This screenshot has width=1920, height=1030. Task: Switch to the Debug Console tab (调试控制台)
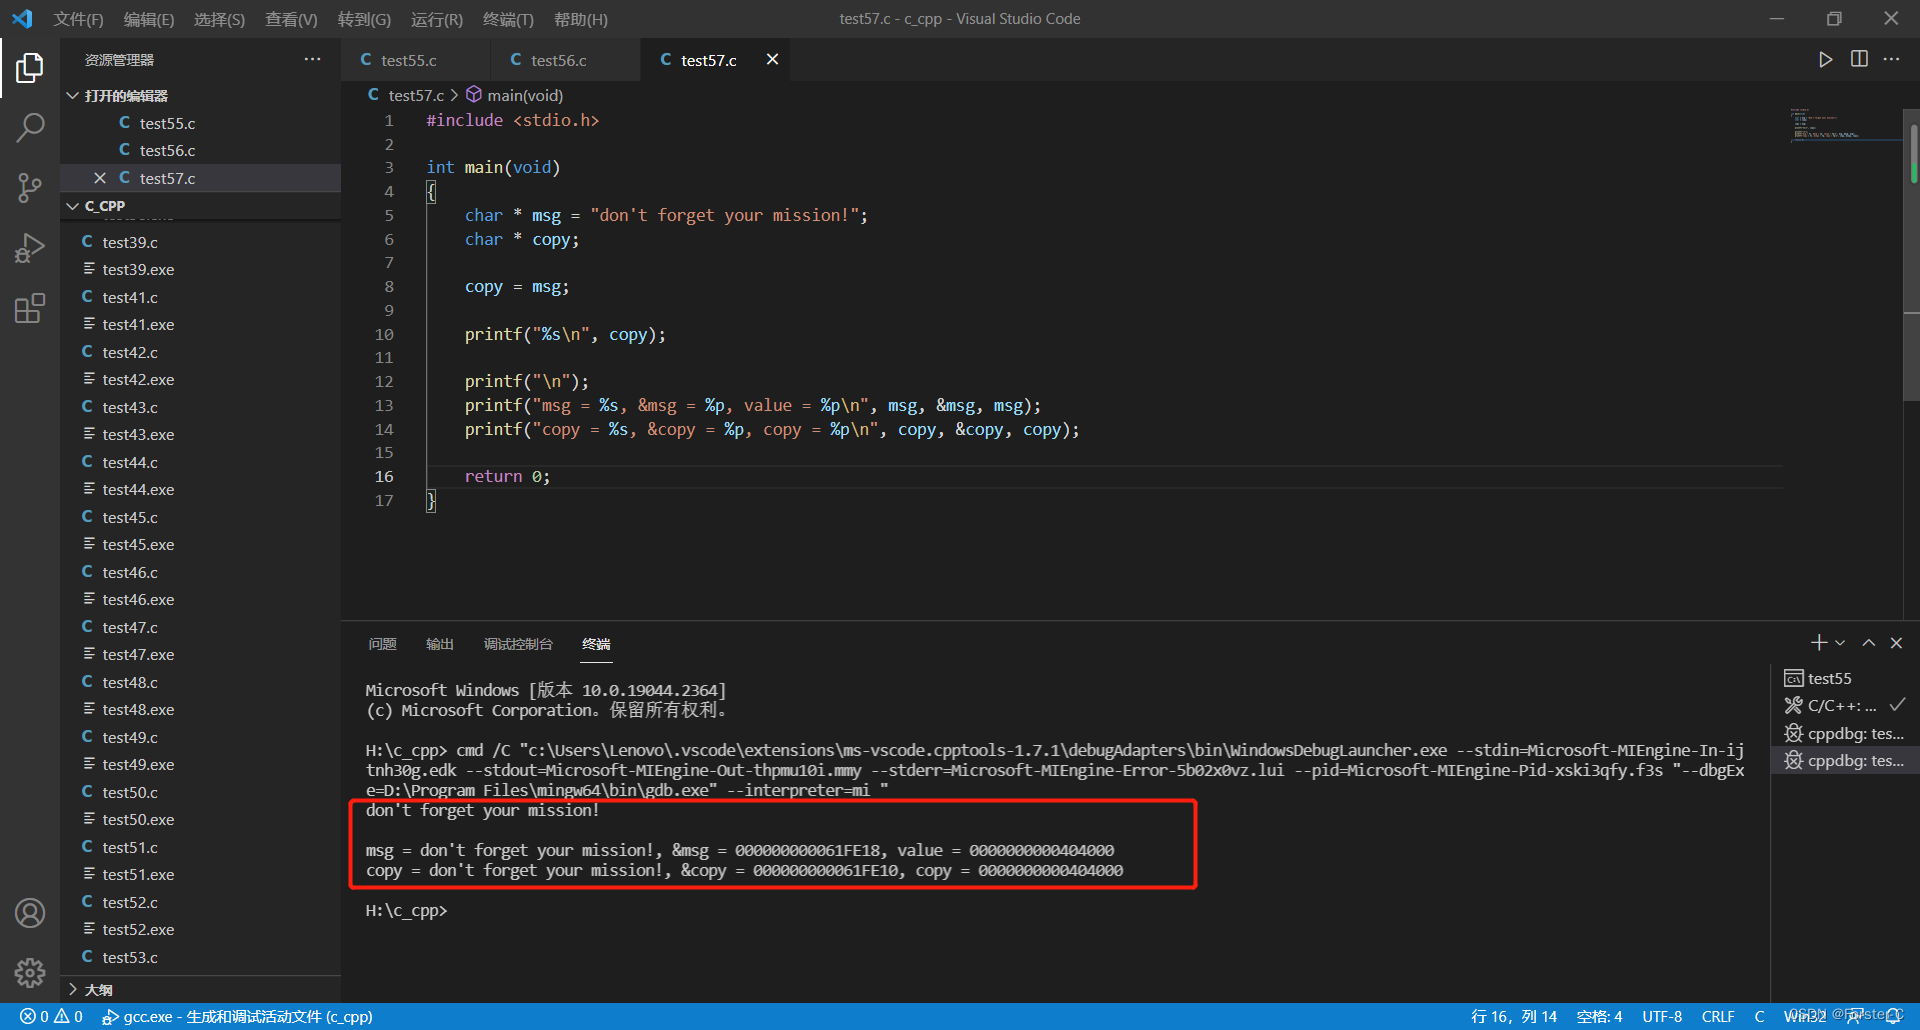(x=518, y=644)
